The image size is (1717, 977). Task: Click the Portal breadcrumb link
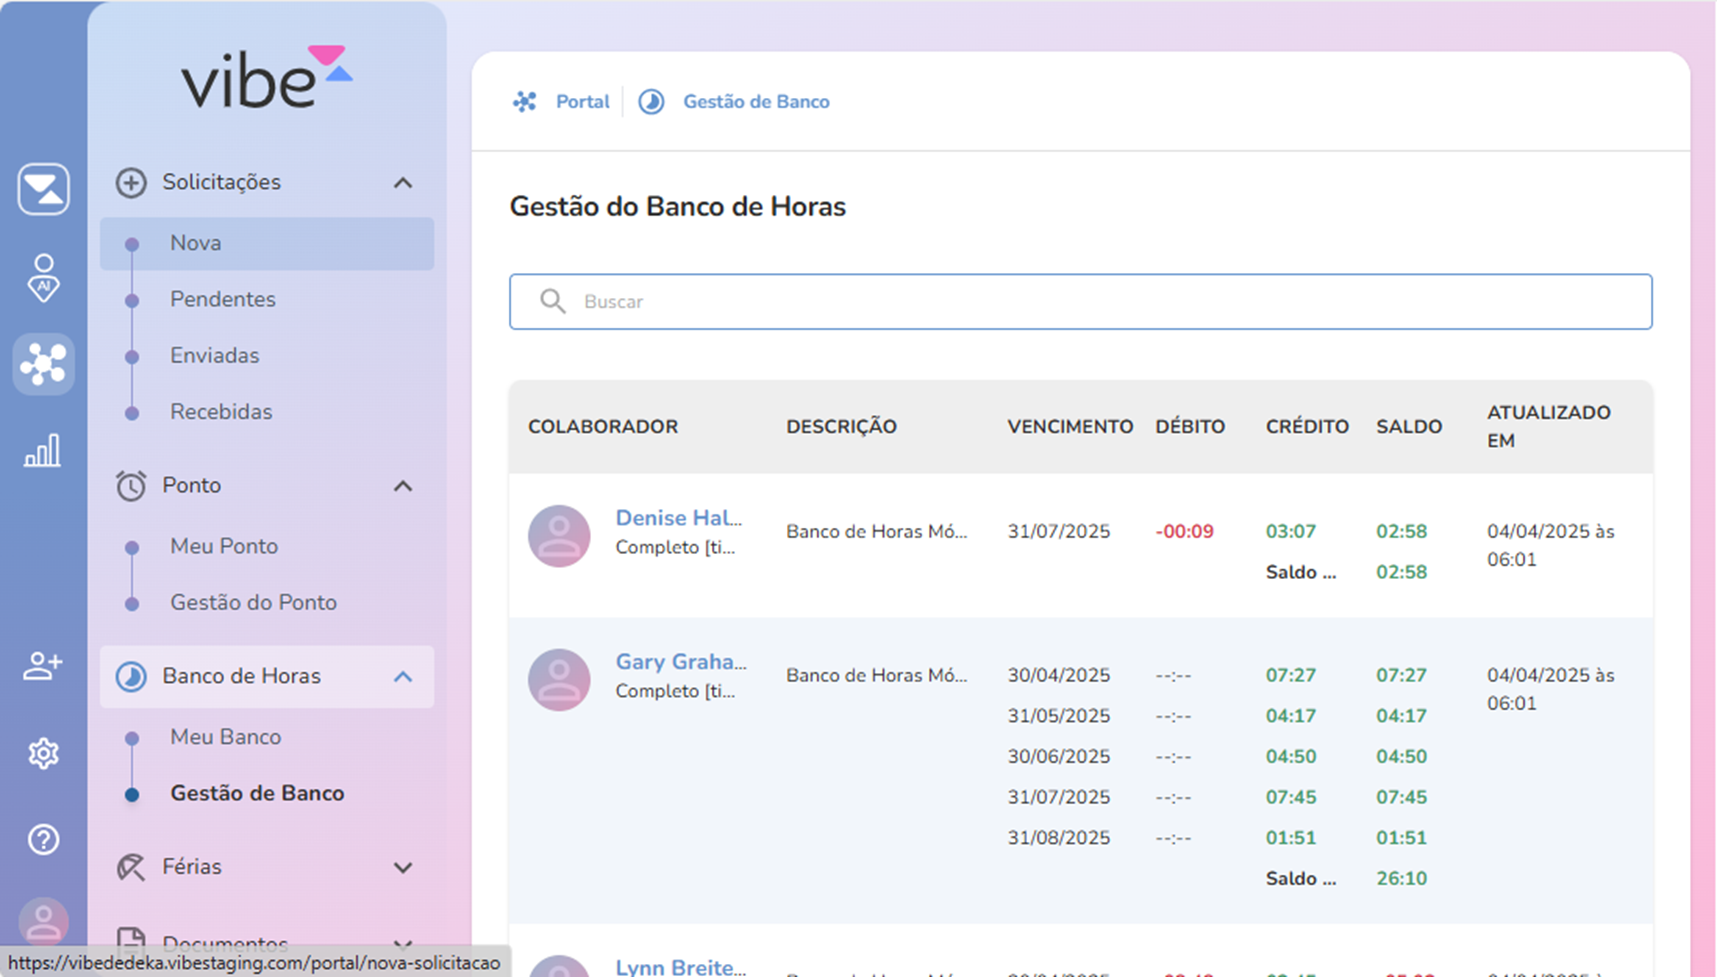582,102
